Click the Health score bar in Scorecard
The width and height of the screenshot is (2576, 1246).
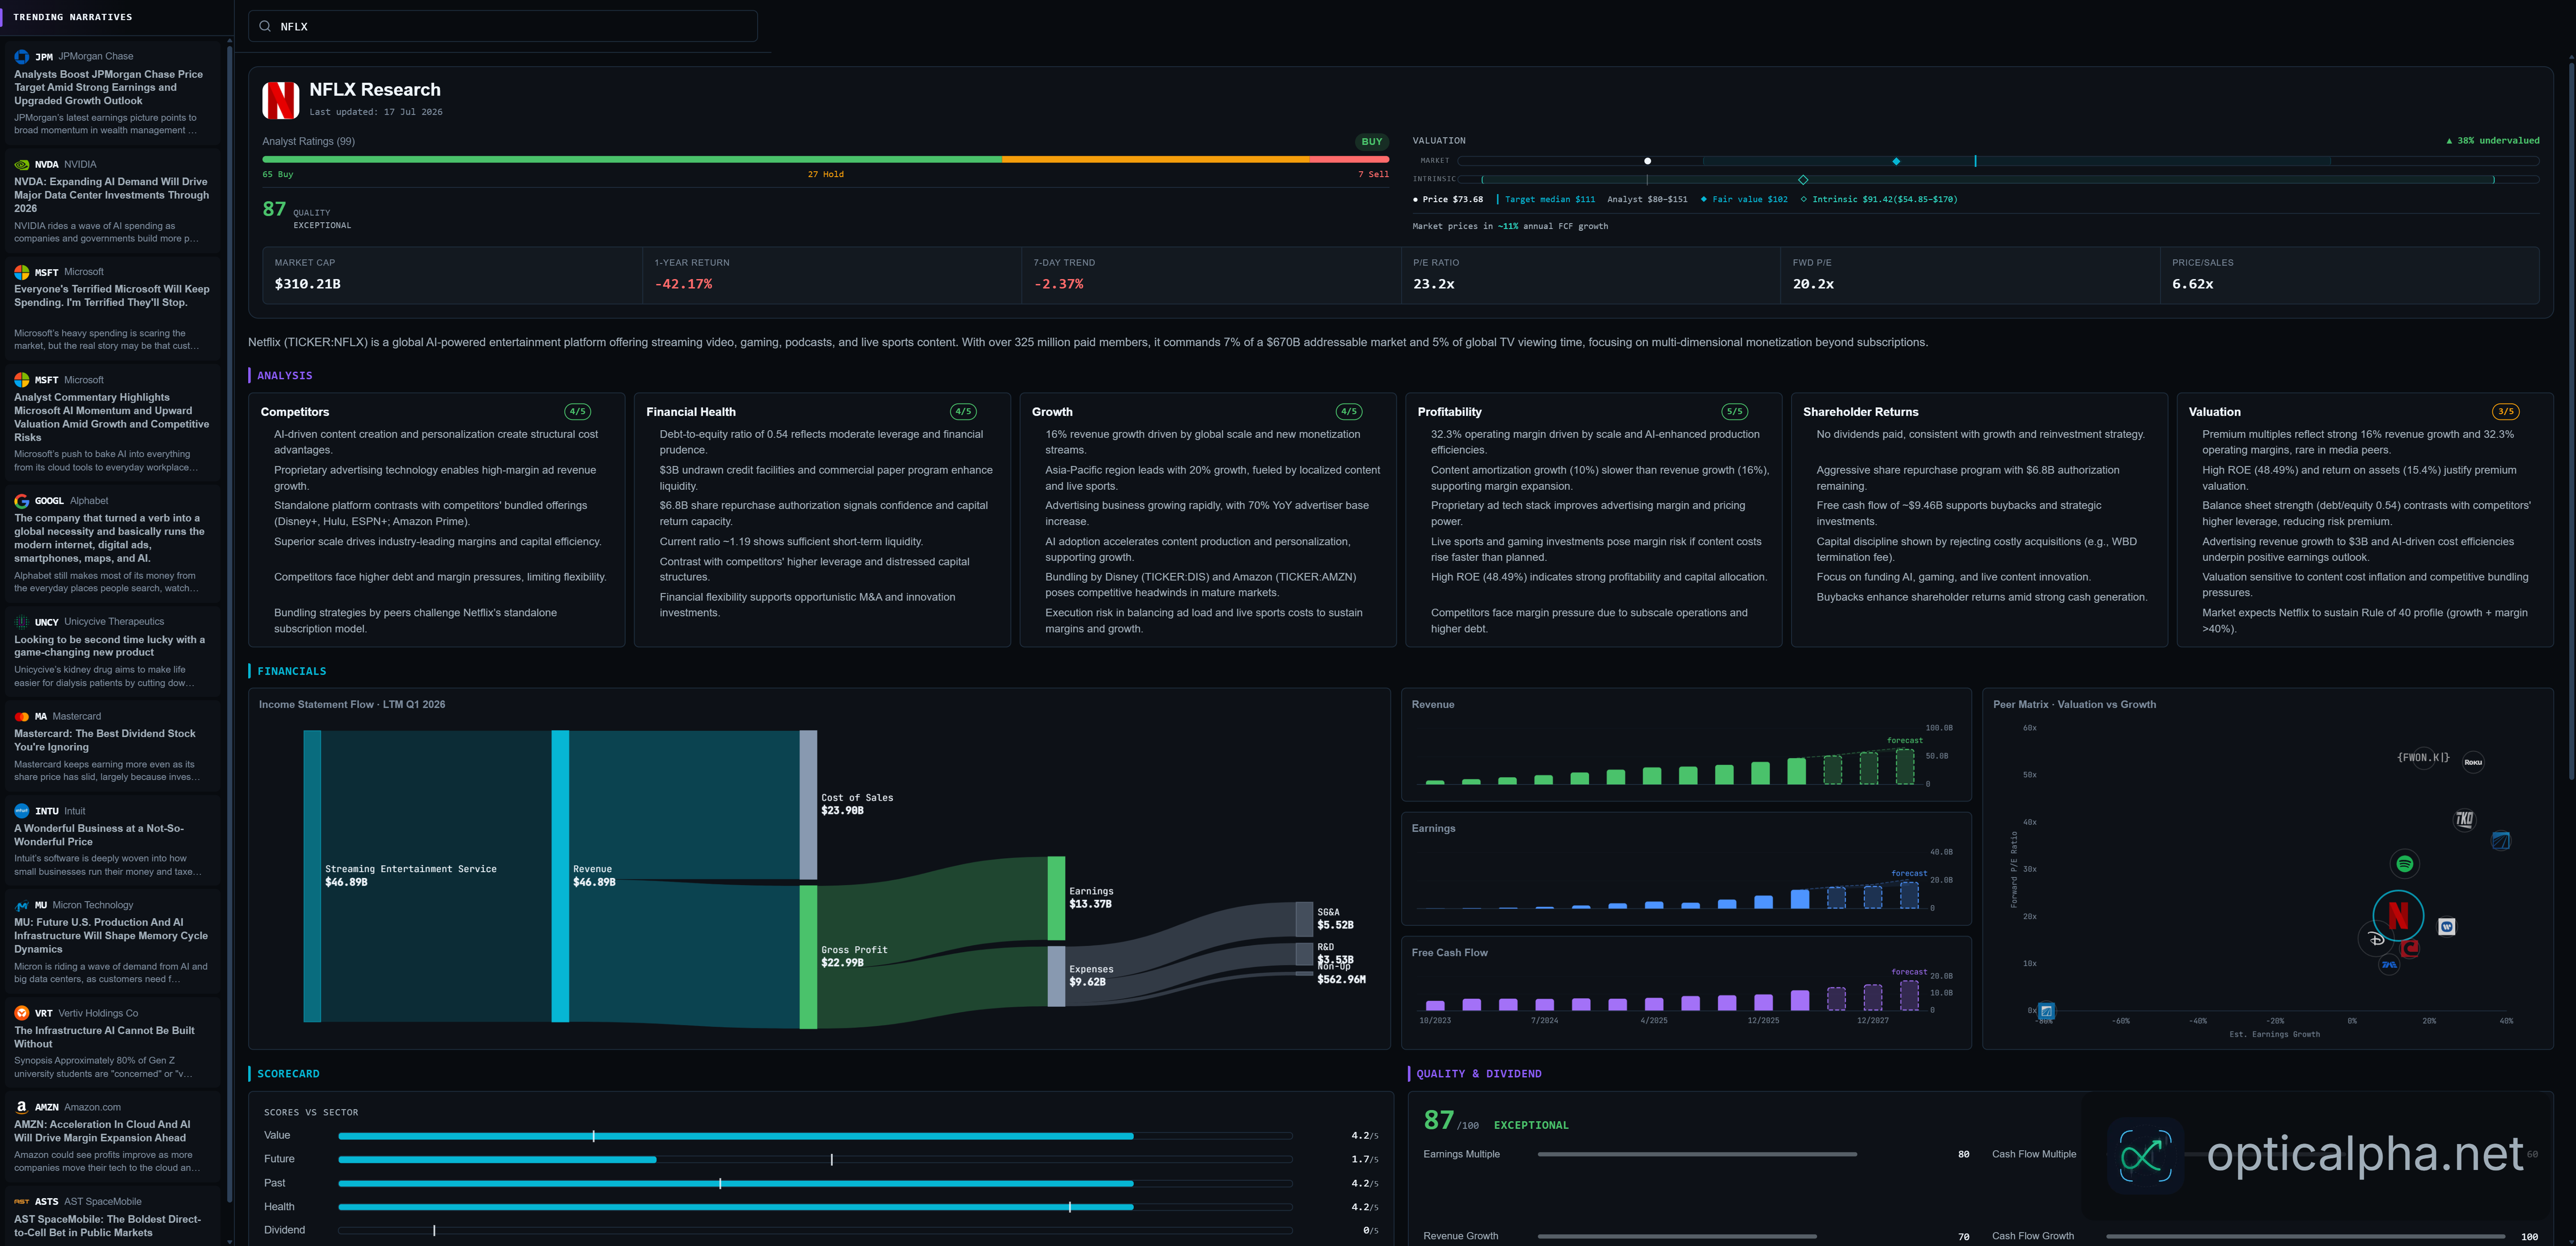tap(815, 1207)
